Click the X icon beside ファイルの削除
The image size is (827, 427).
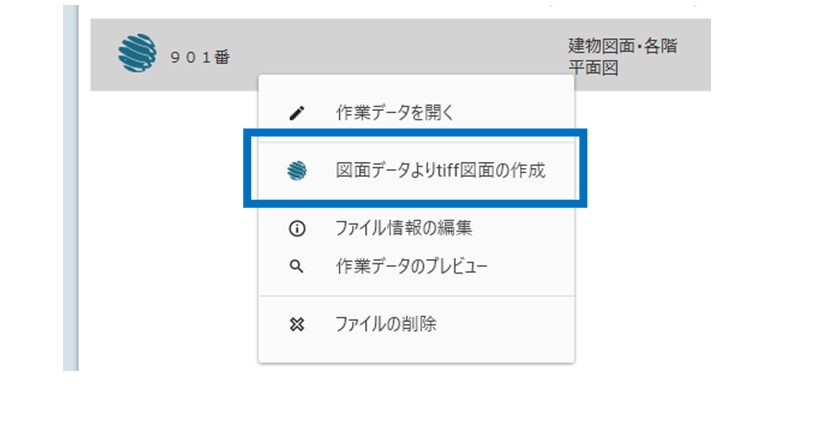297,324
